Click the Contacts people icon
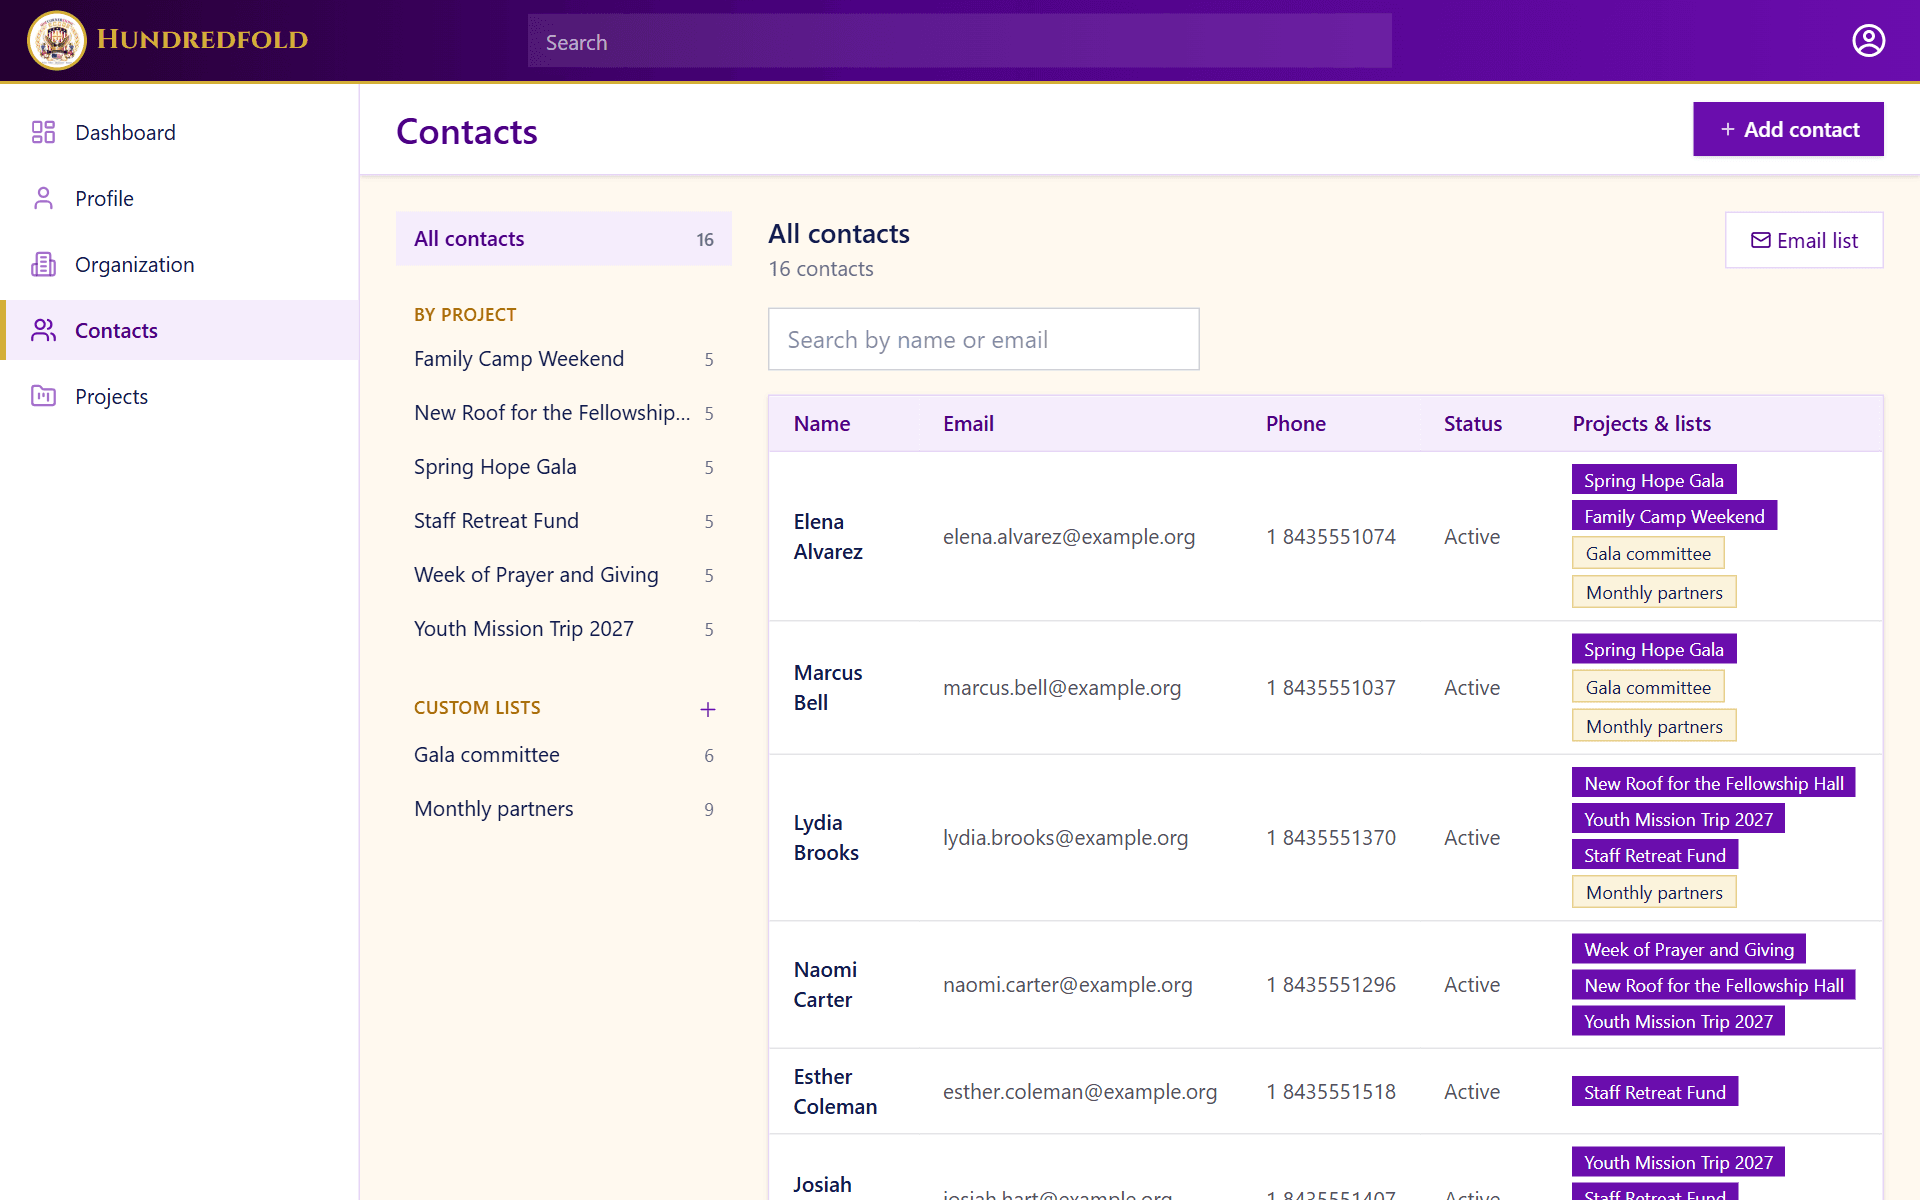The height and width of the screenshot is (1200, 1920). (43, 330)
